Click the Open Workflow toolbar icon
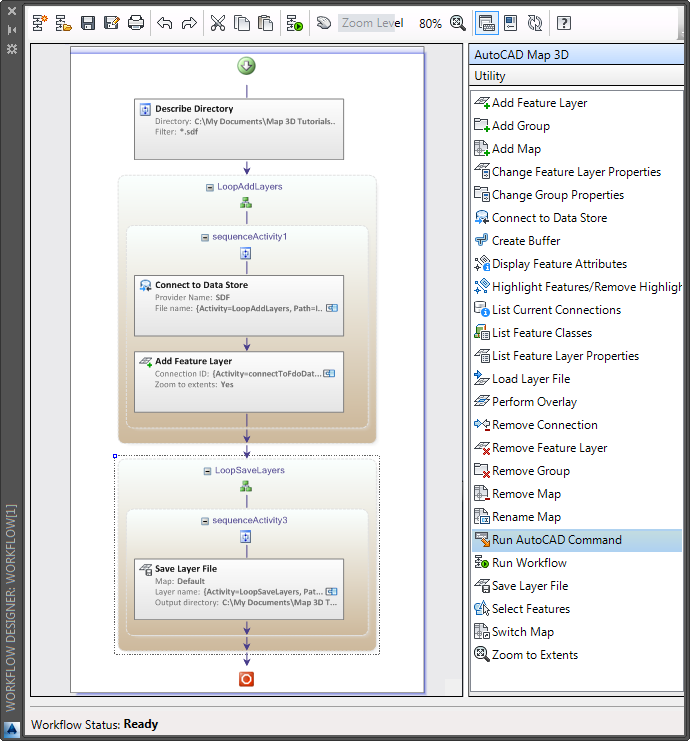The width and height of the screenshot is (690, 741). coord(63,23)
